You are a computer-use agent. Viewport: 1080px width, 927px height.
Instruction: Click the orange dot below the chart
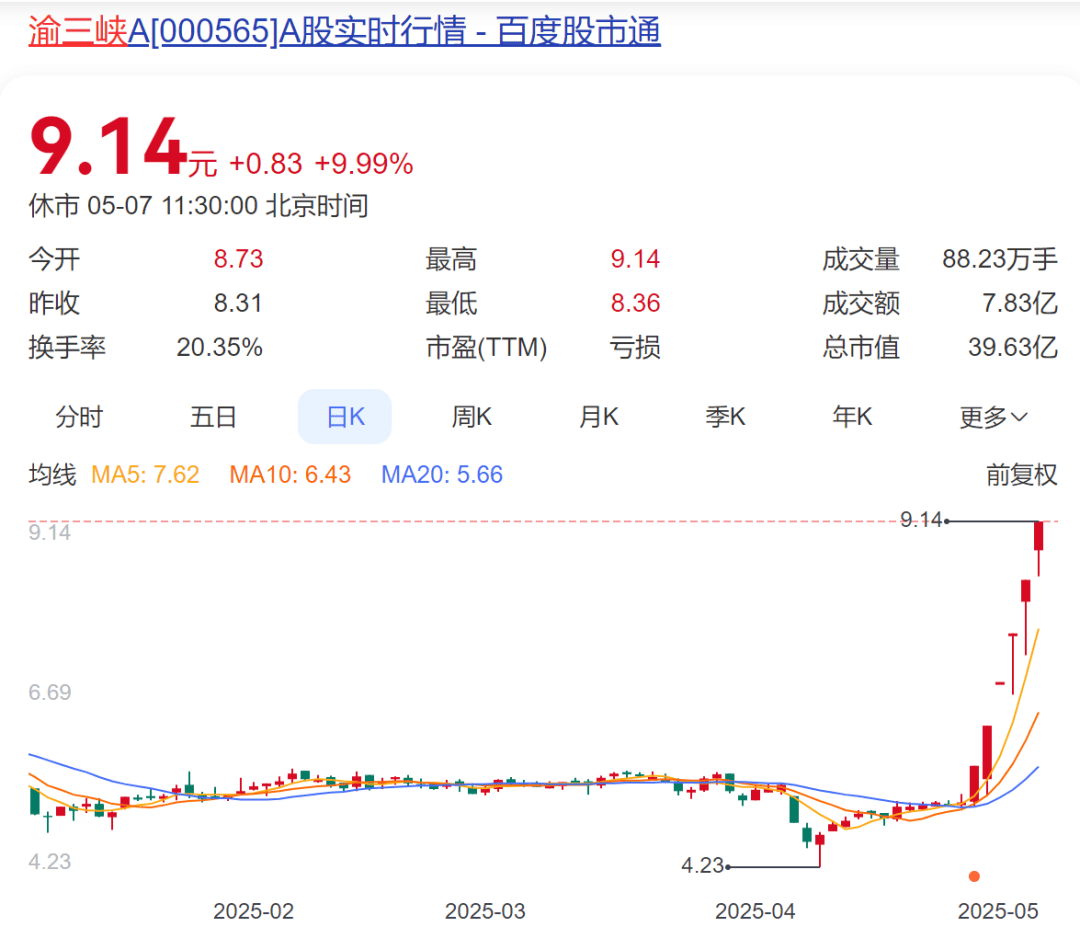pos(973,876)
